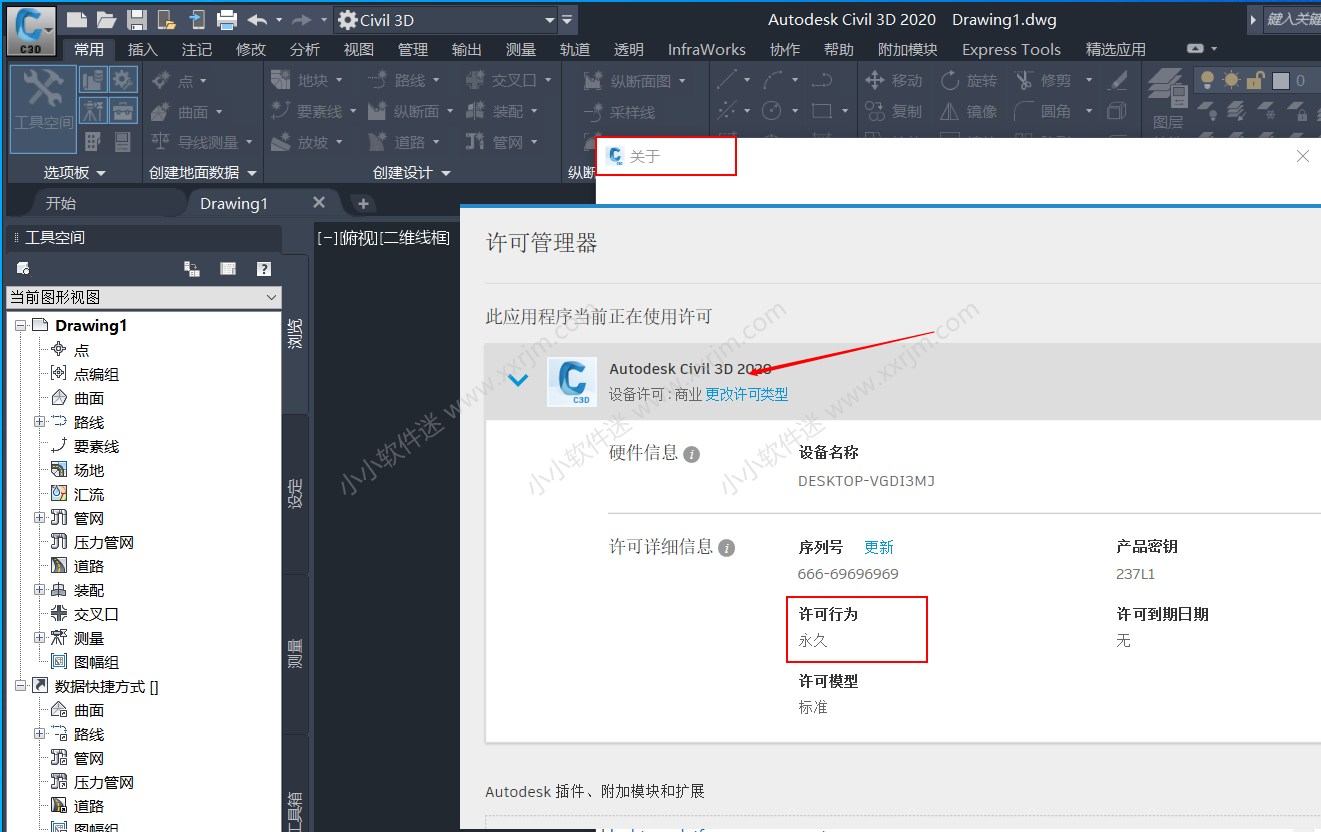This screenshot has width=1321, height=832.
Task: Close the Drawing1 document tab
Action: tap(319, 202)
